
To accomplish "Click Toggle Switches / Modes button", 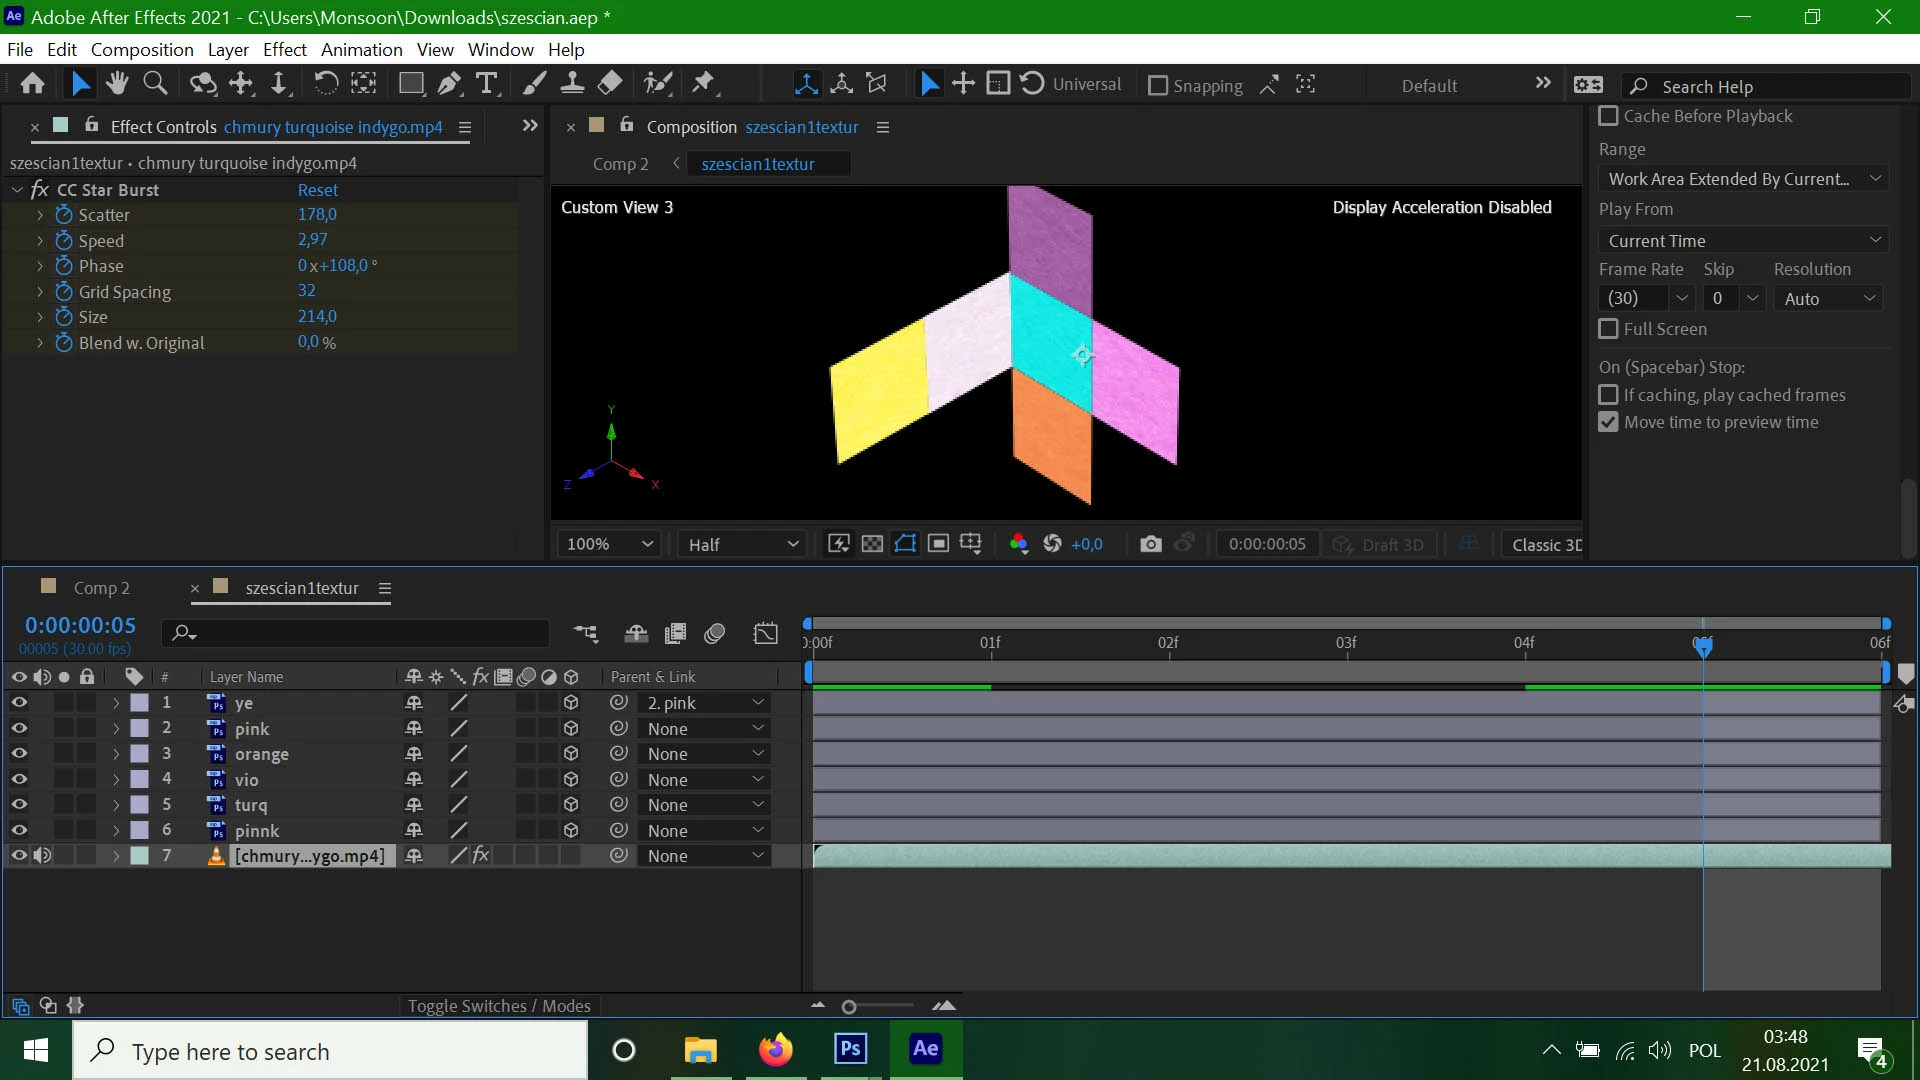I will pos(498,1006).
